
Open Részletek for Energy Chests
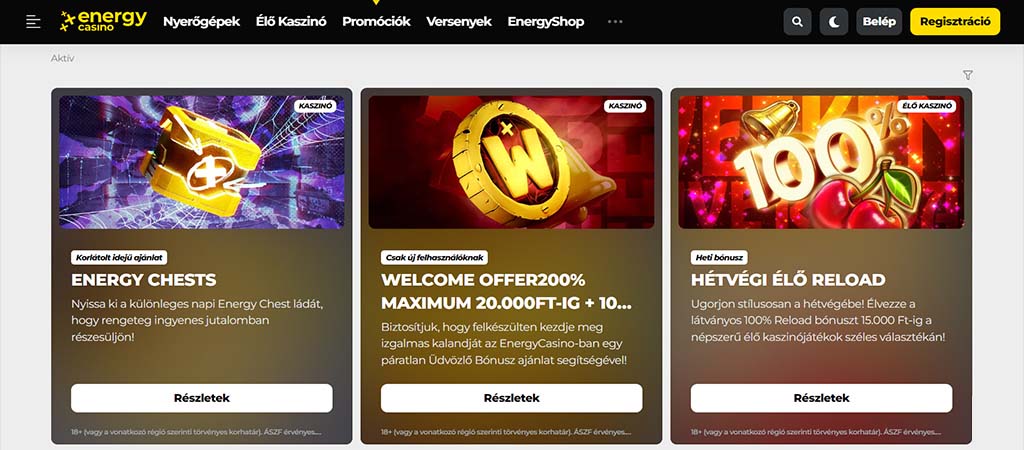[202, 398]
